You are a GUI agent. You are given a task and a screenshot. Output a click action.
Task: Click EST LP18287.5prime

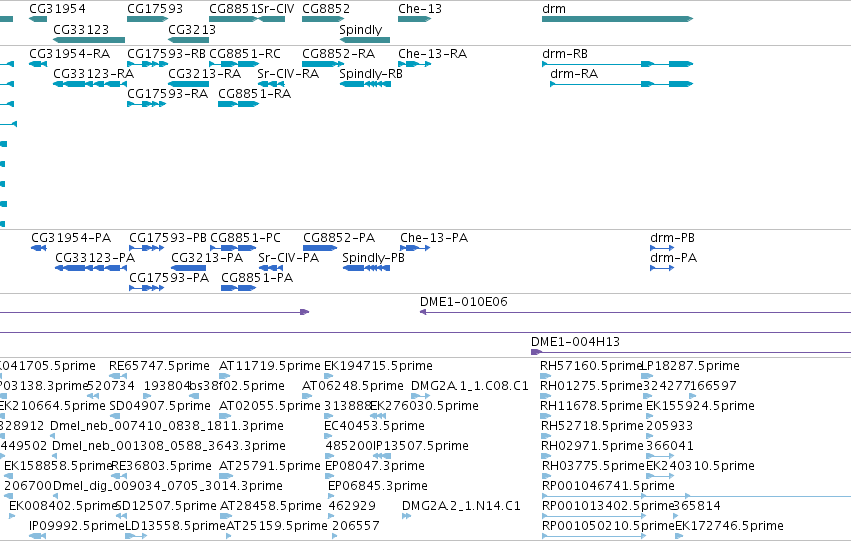click(x=647, y=376)
